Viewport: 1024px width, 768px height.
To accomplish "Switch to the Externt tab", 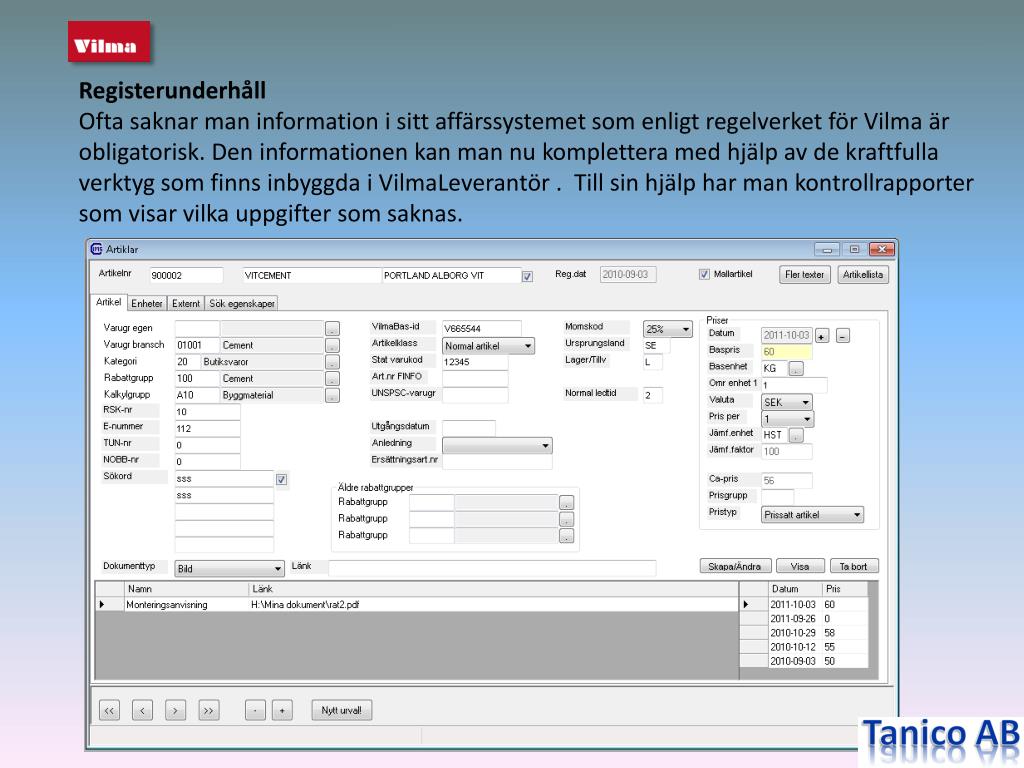I will pos(185,303).
